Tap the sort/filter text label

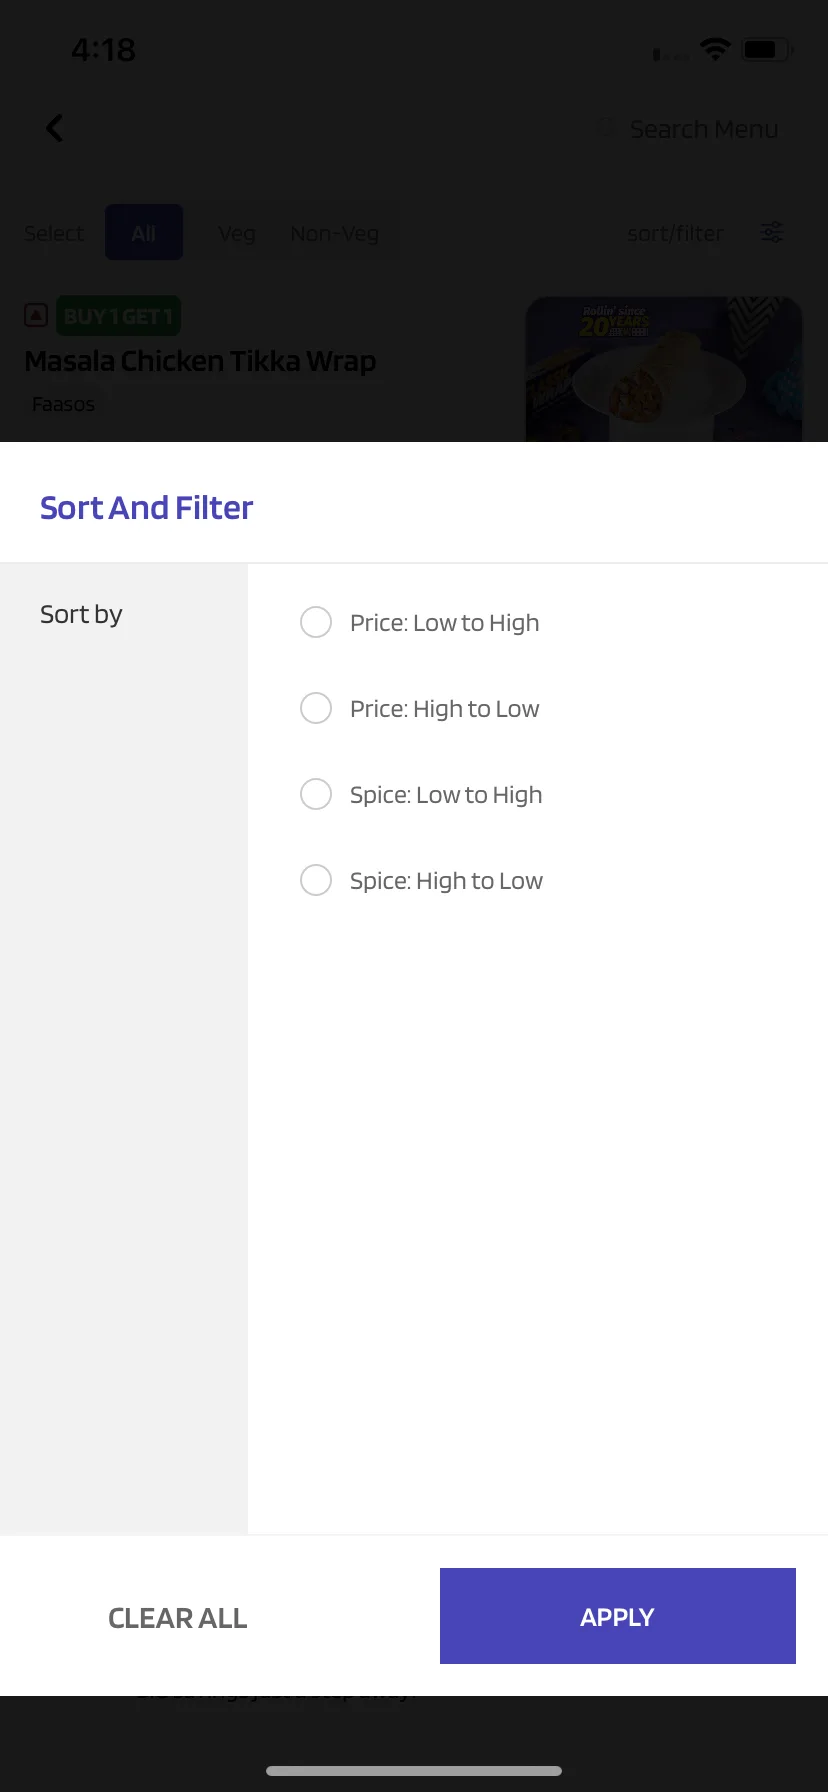[675, 233]
